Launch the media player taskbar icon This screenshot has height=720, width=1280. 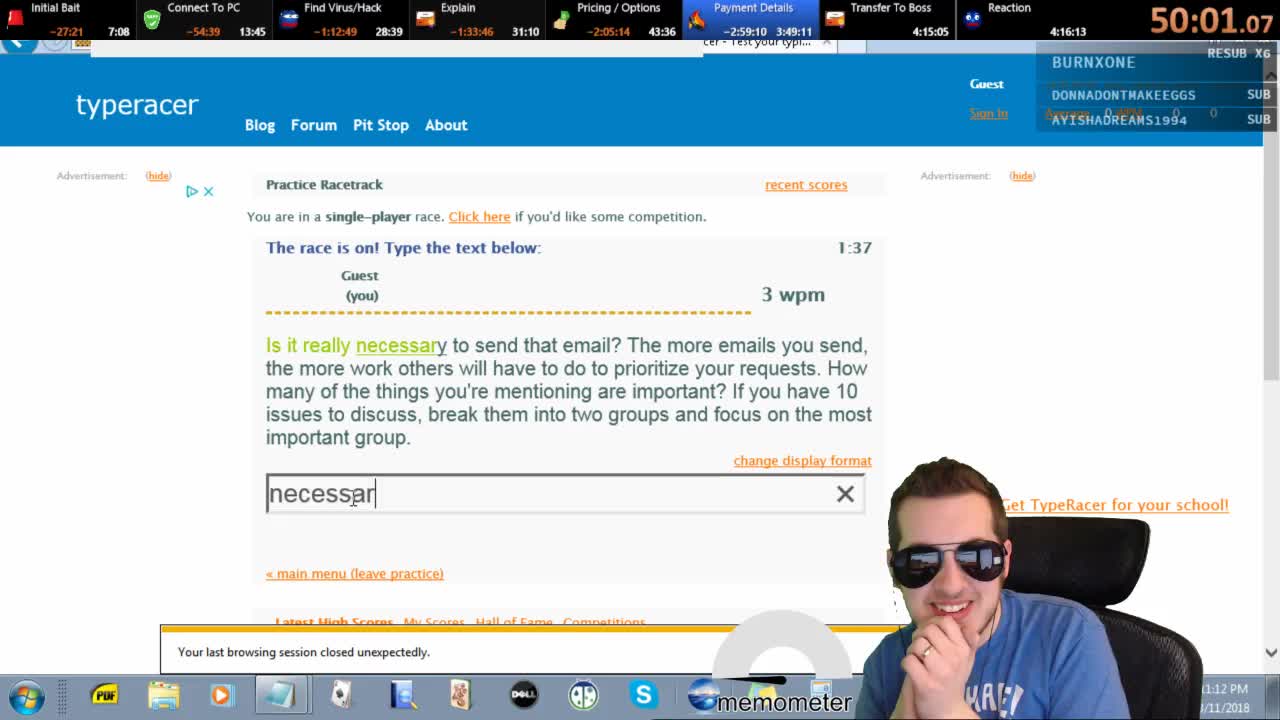[x=221, y=695]
